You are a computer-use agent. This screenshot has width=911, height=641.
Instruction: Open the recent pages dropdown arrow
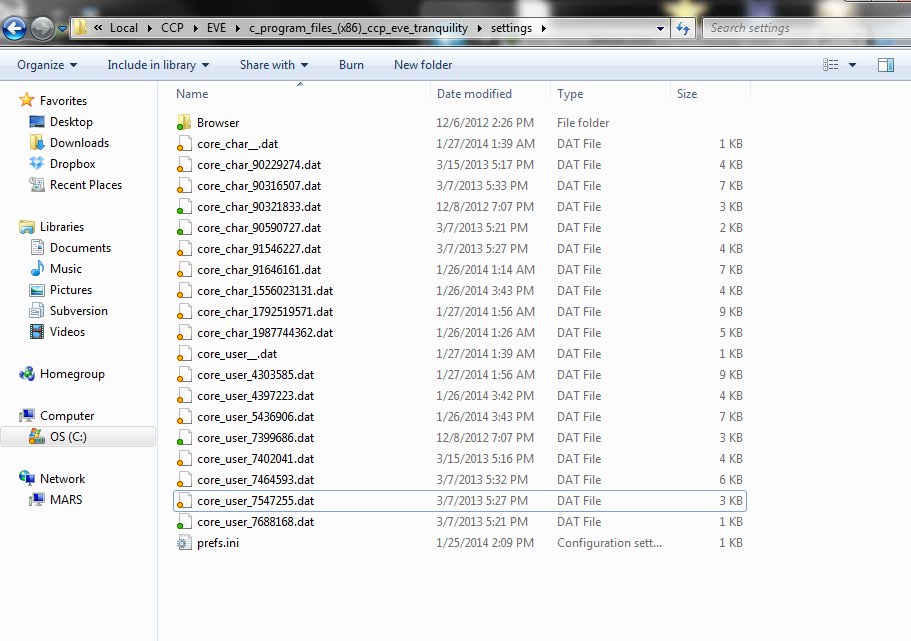[62, 28]
